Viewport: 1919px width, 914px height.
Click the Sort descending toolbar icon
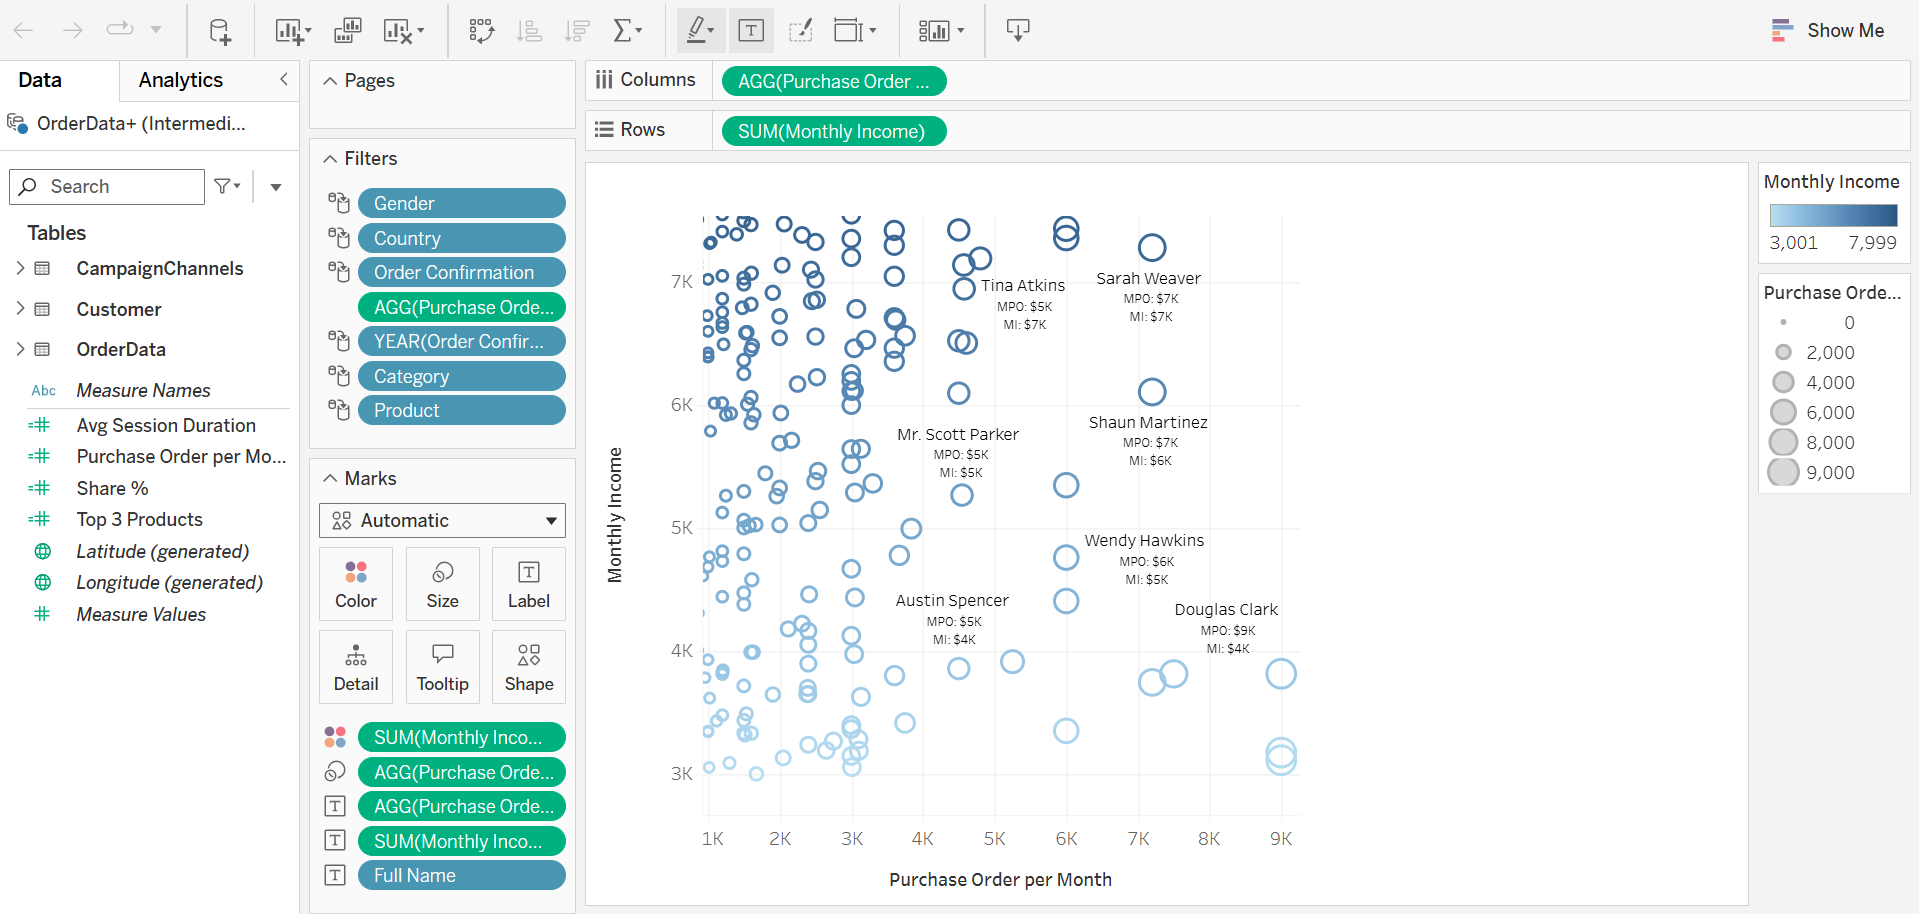point(577,31)
